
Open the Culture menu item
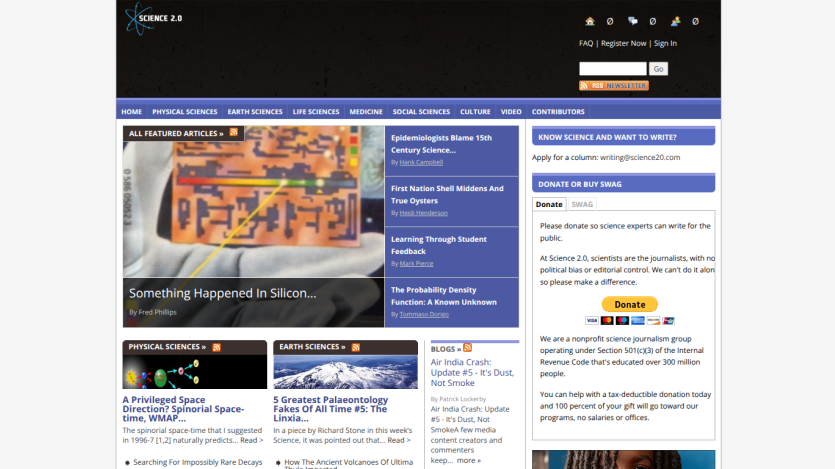[x=475, y=112]
